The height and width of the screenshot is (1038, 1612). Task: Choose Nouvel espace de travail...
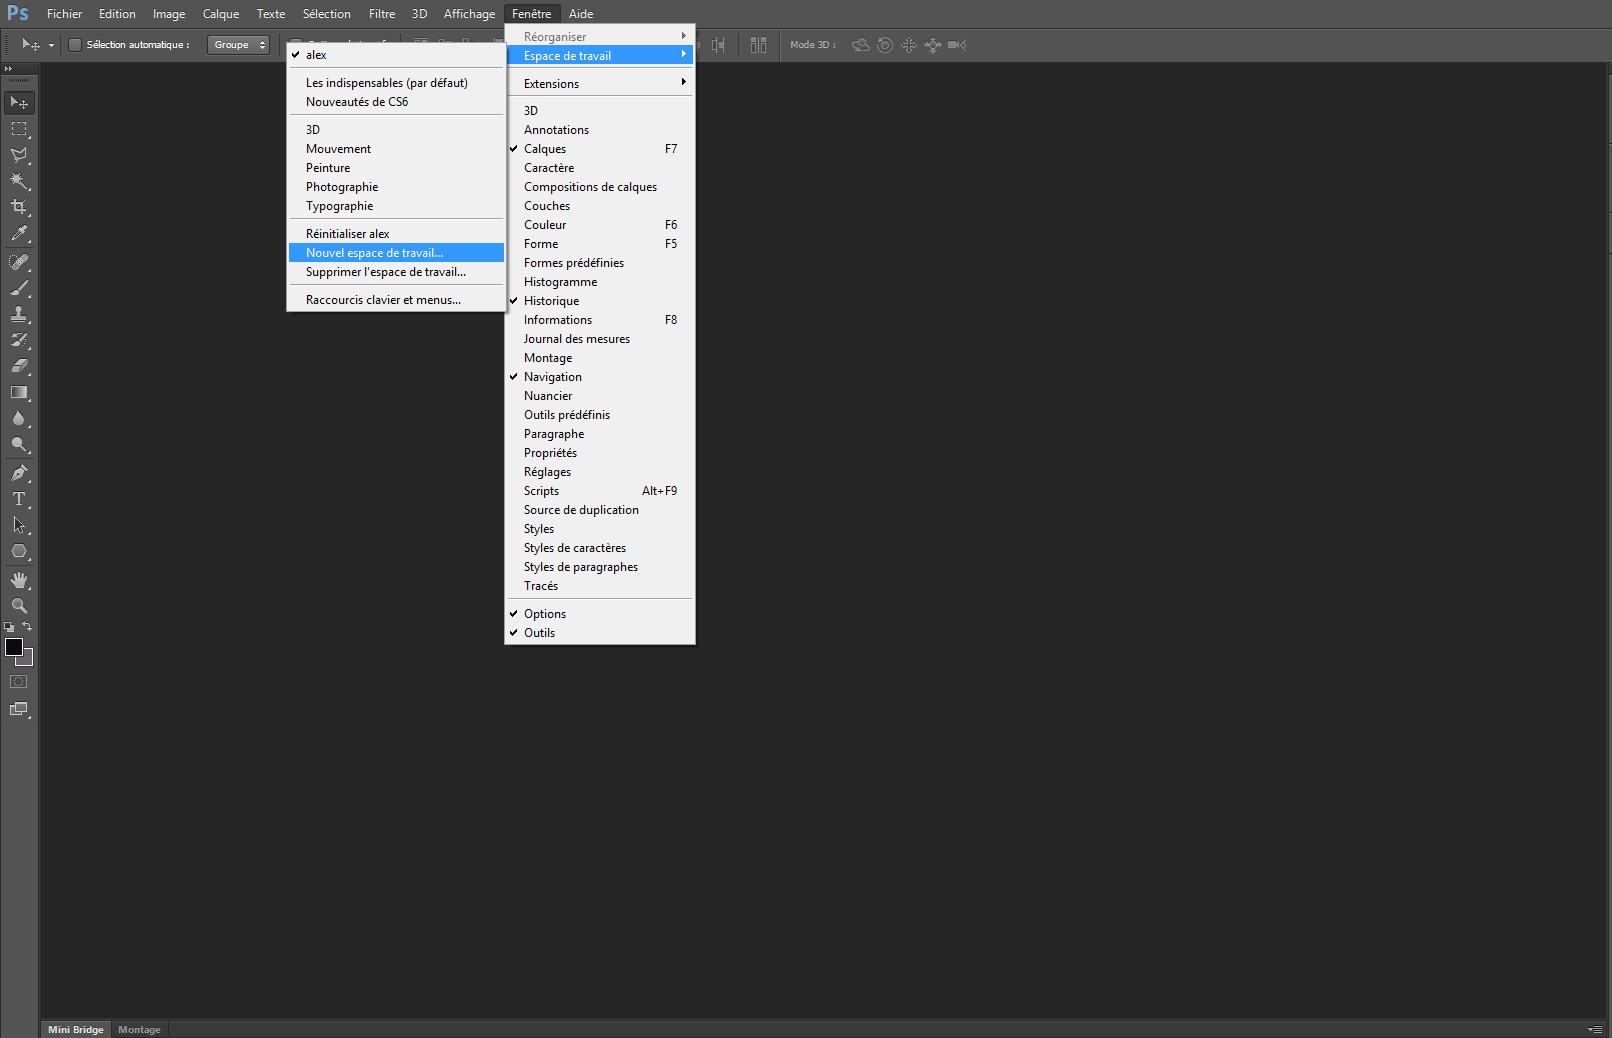coord(396,253)
